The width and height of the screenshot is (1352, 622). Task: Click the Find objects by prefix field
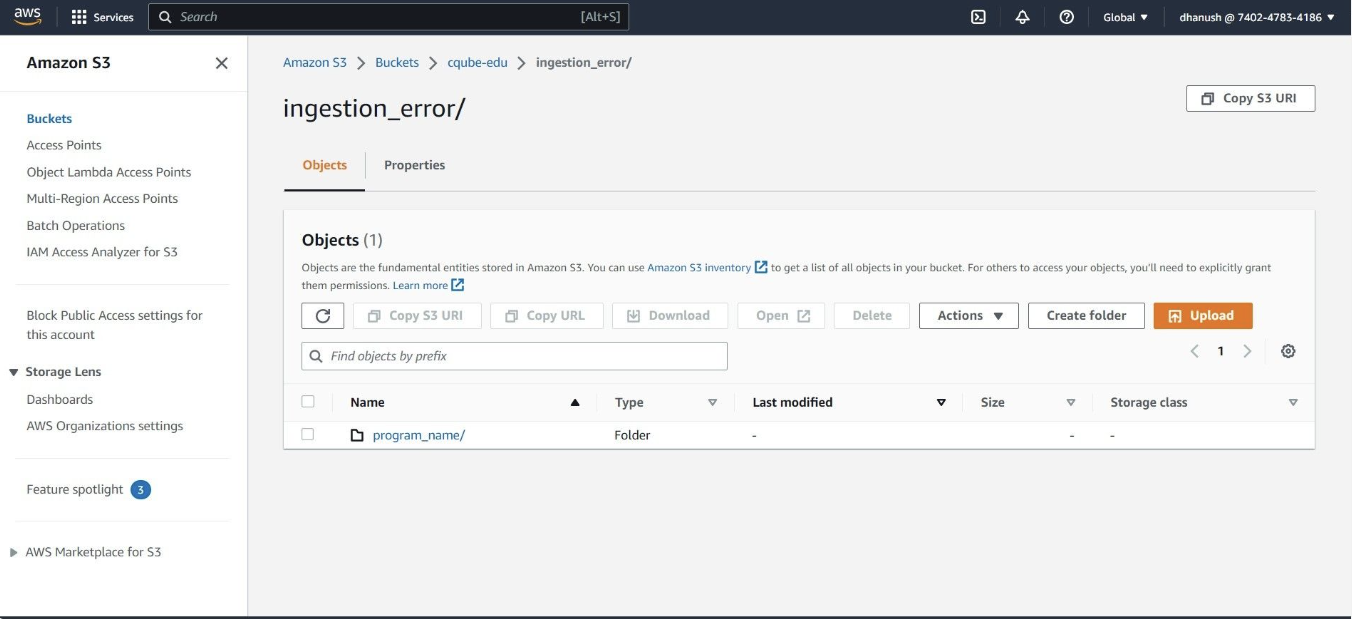point(514,356)
